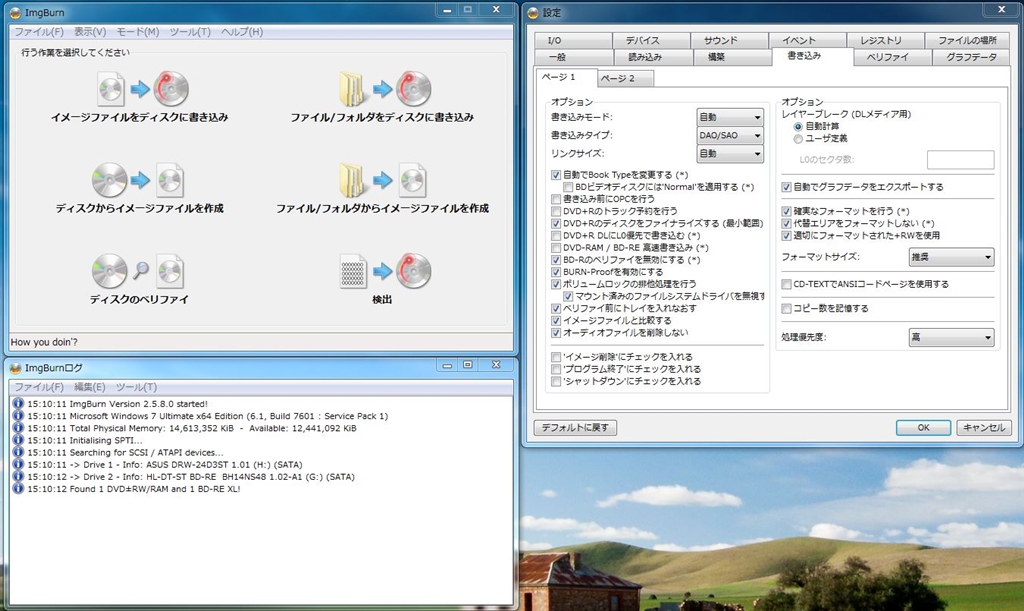Viewport: 1024px width, 611px height.
Task: Toggle '代替エリアをフォーマットしない' checkbox
Action: [786, 223]
